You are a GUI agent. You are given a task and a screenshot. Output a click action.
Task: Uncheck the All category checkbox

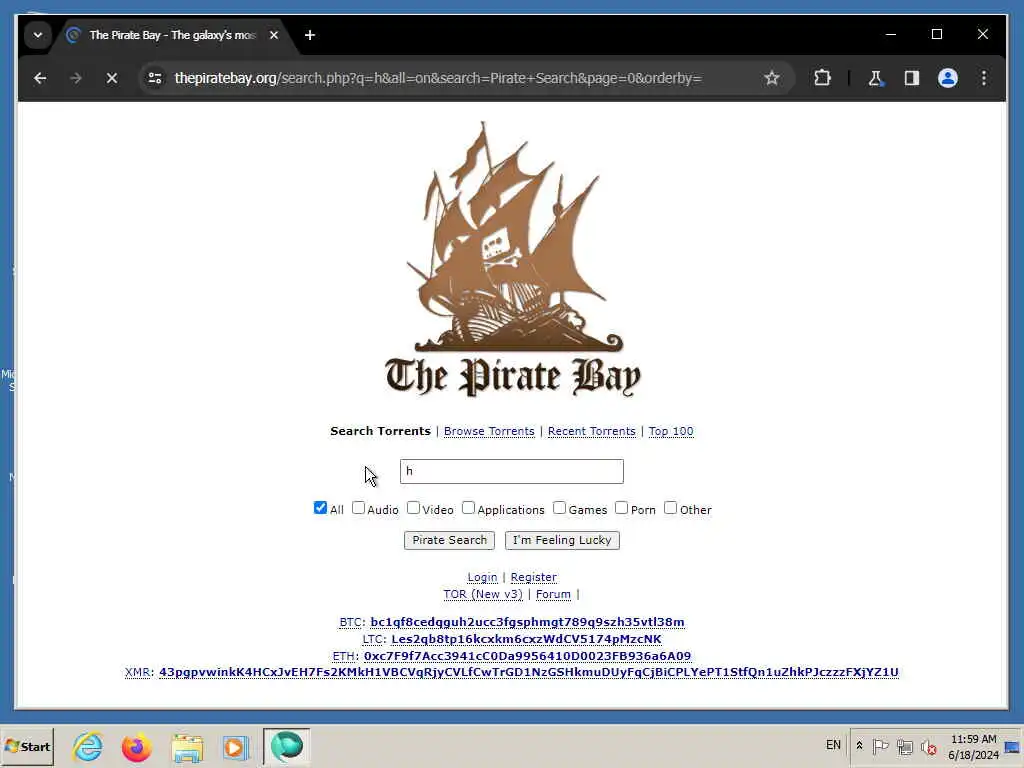(x=320, y=508)
